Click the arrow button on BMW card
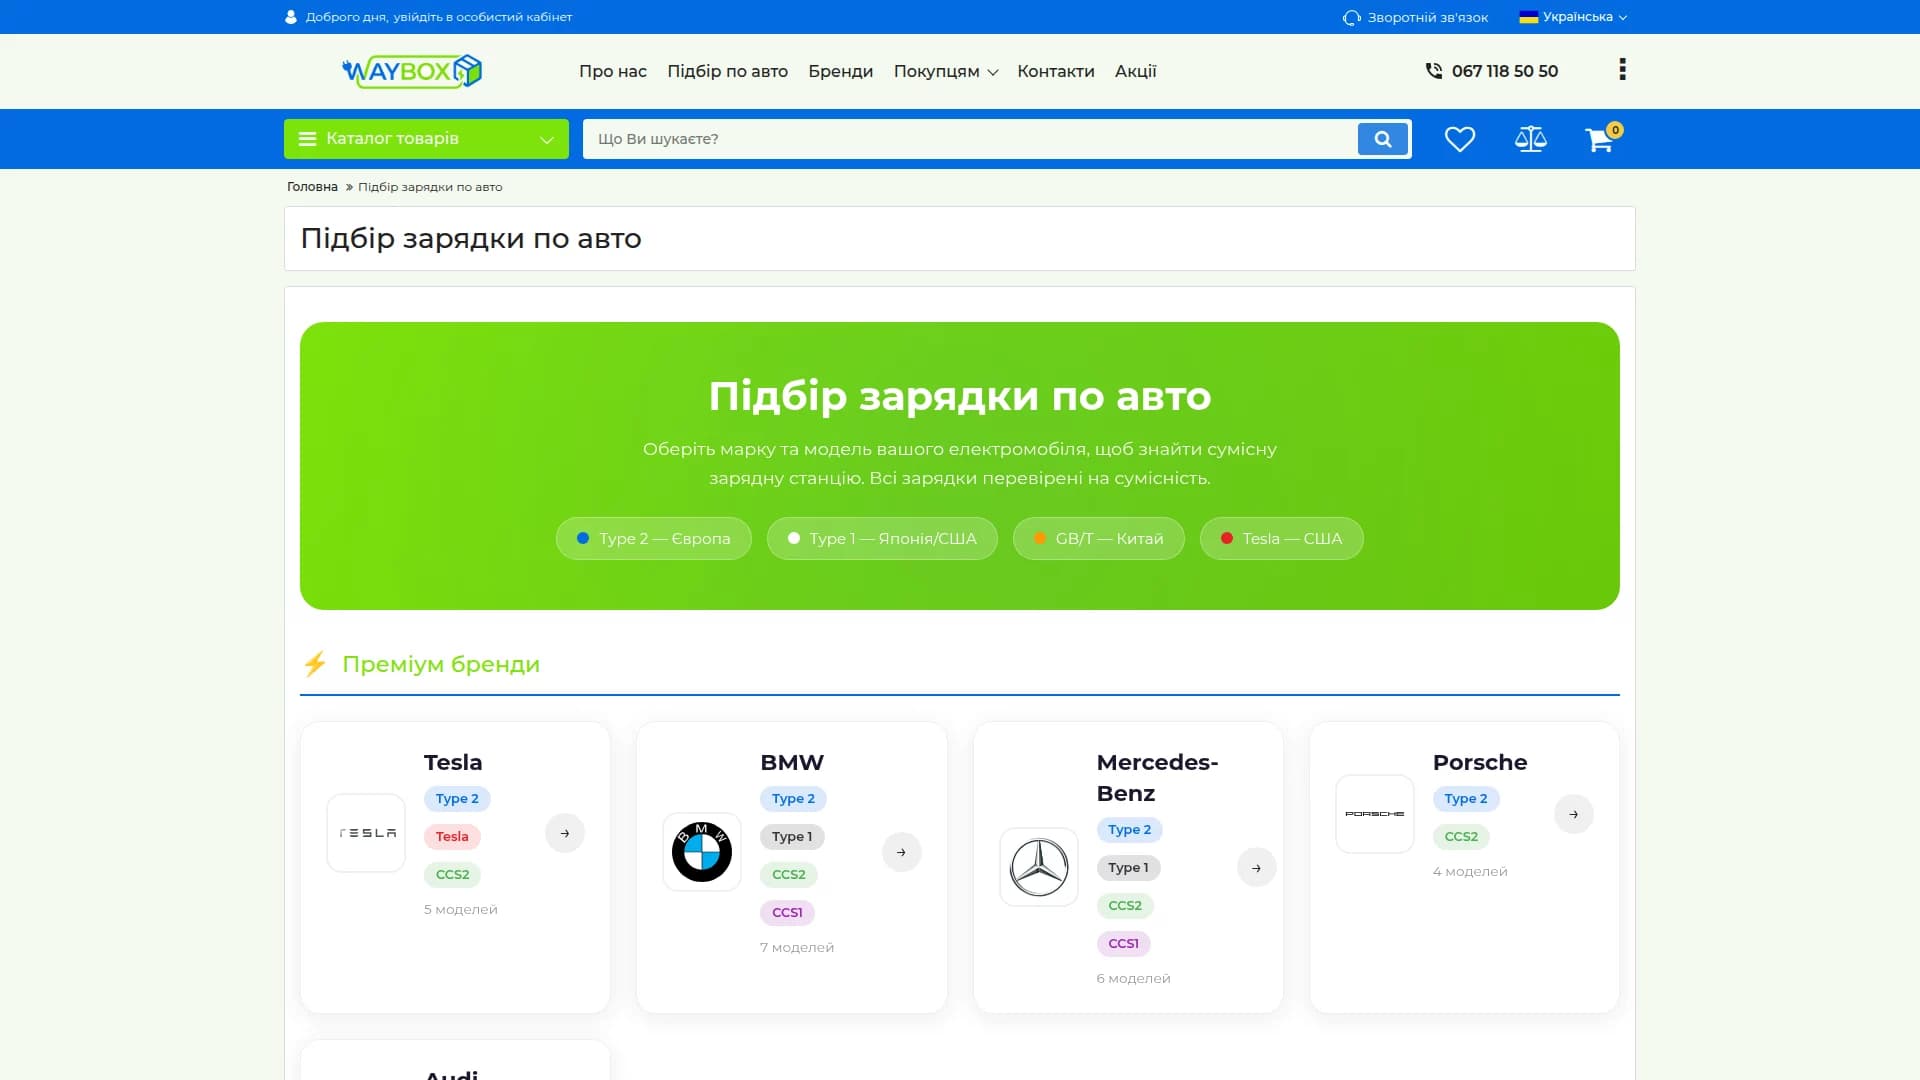Screen dimensions: 1920x1080 (x=901, y=852)
